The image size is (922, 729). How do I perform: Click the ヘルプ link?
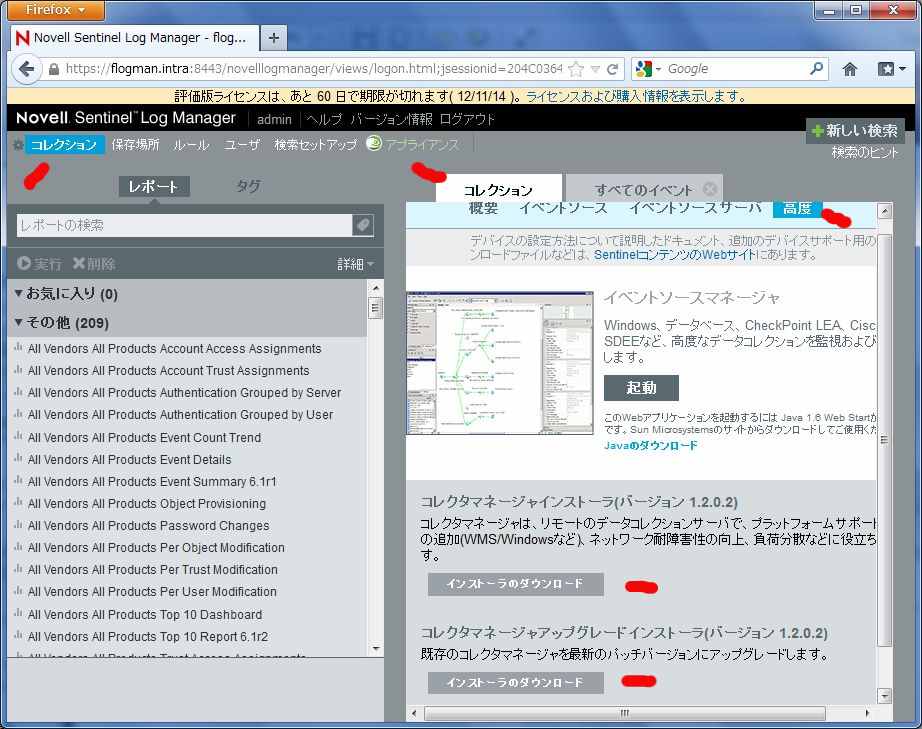coord(323,119)
